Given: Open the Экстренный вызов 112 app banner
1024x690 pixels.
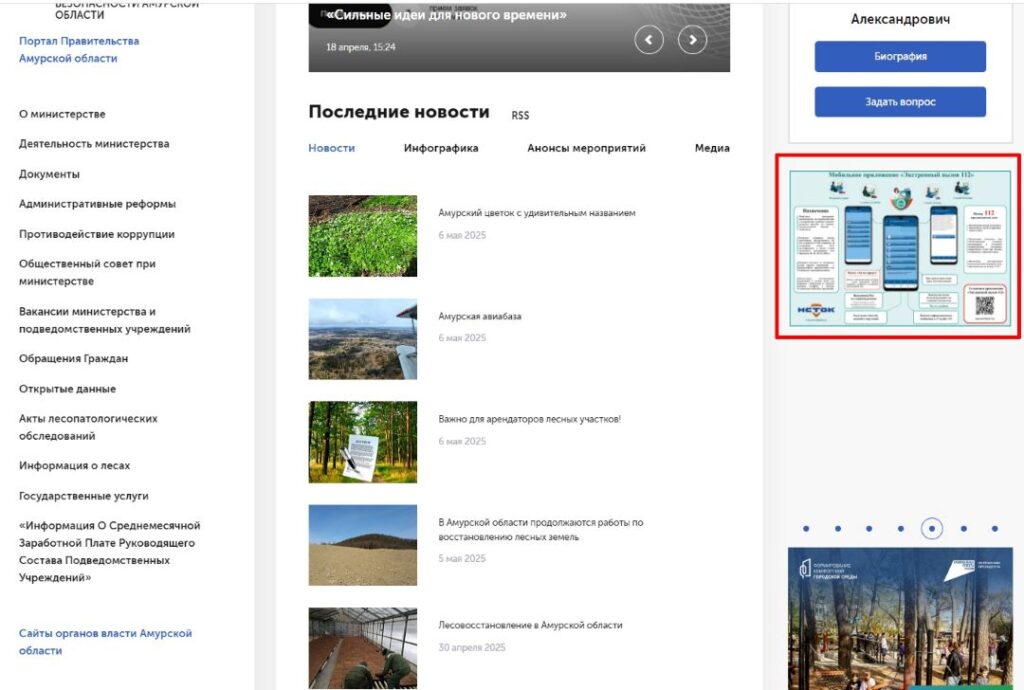Looking at the screenshot, I should (x=898, y=247).
